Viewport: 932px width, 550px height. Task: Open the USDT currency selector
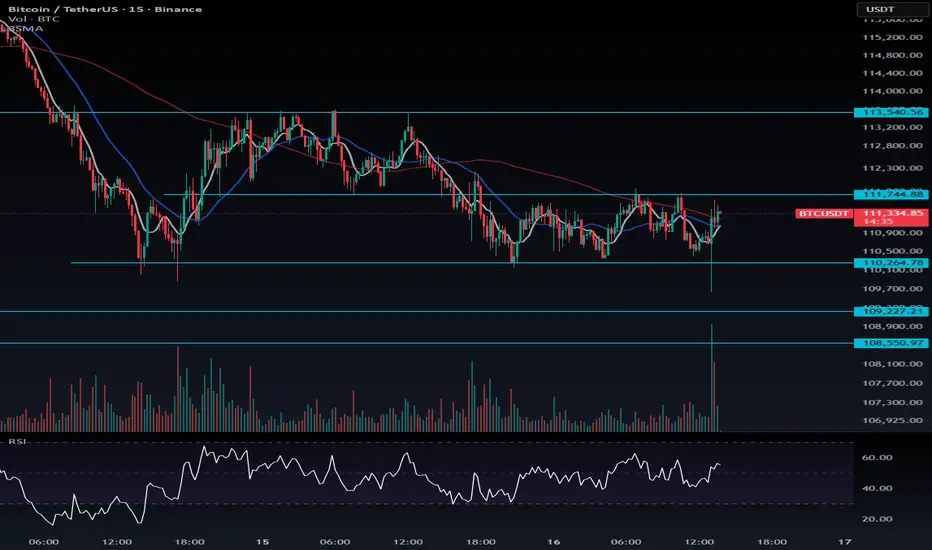(x=889, y=9)
